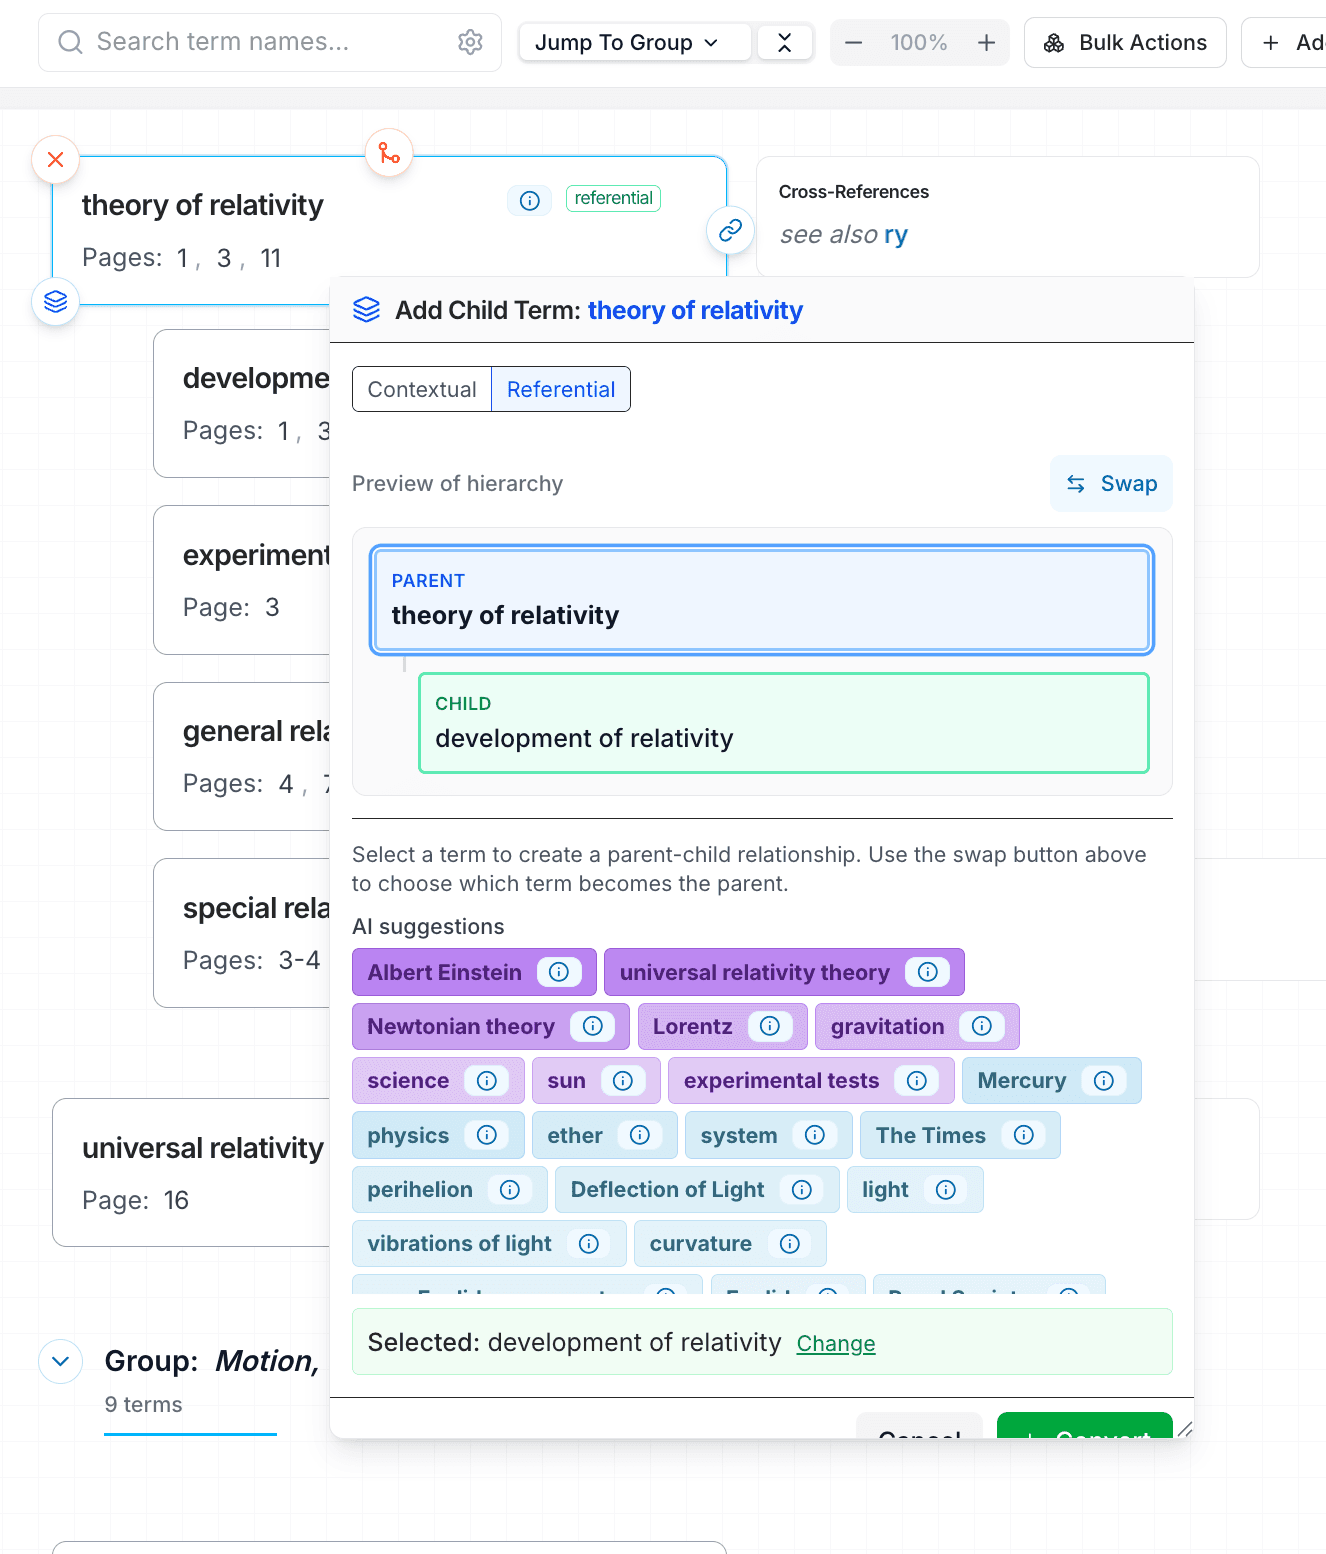Viewport: 1326px width, 1554px height.
Task: Click the layers add-child icon on the term card
Action: click(55, 301)
